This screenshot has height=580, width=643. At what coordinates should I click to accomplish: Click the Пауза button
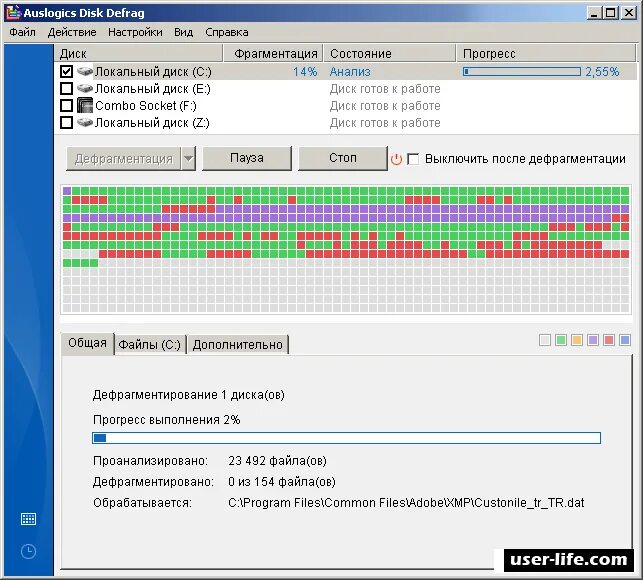[x=247, y=158]
